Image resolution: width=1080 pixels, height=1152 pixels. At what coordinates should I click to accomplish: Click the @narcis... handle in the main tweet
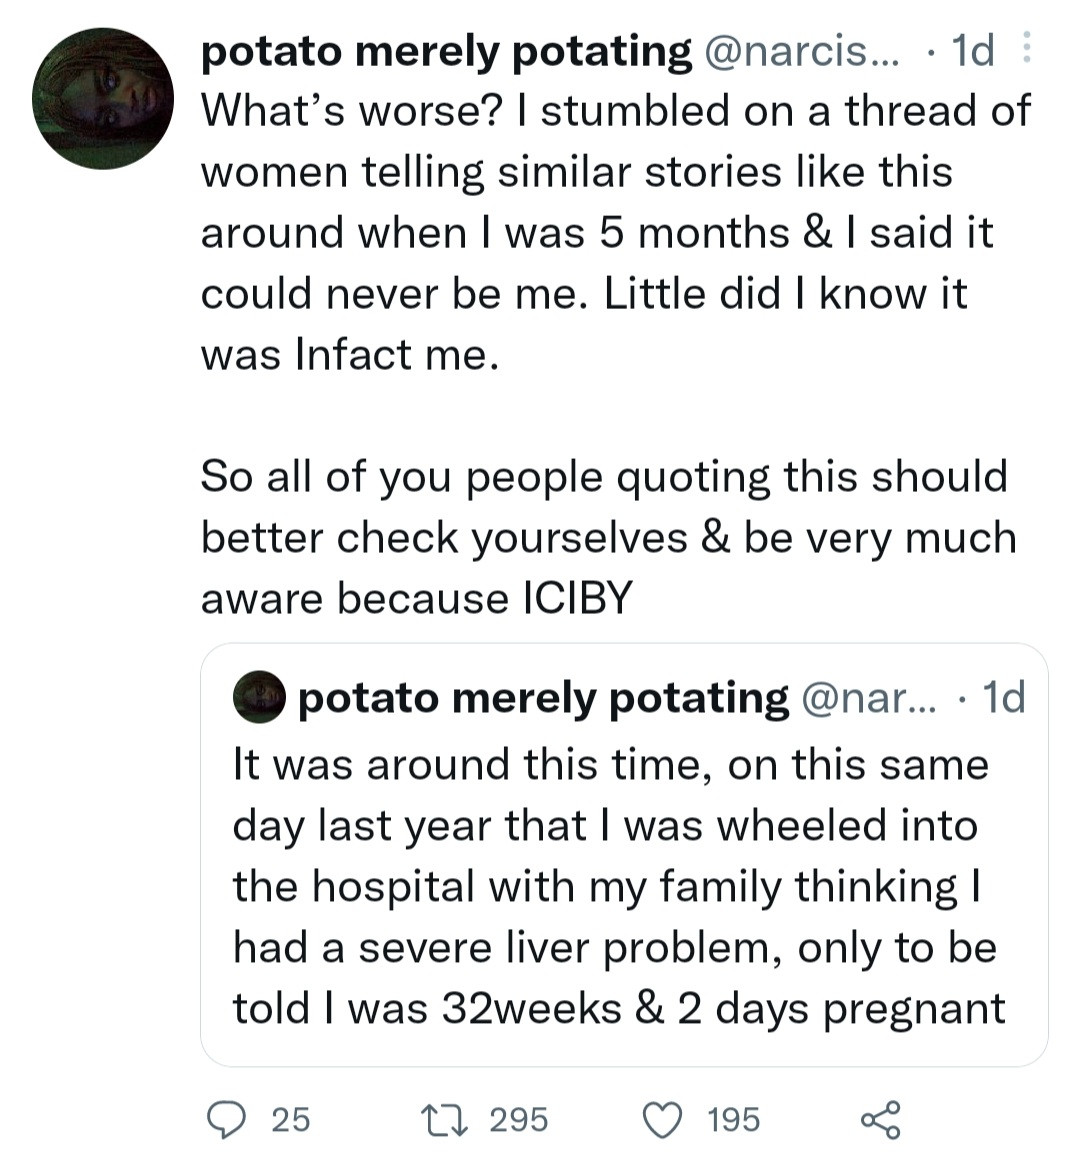[802, 51]
